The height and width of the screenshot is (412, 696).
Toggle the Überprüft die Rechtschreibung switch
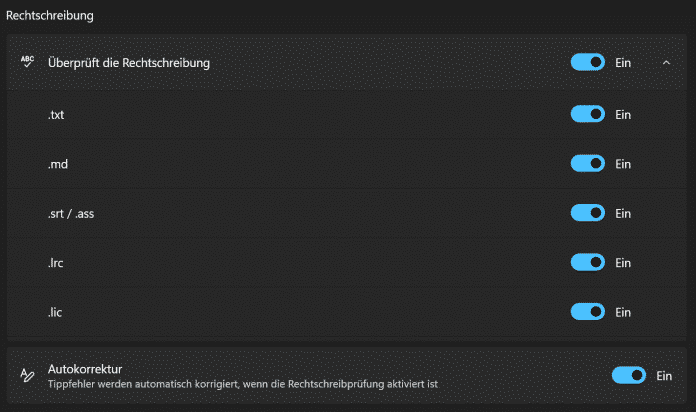click(588, 63)
